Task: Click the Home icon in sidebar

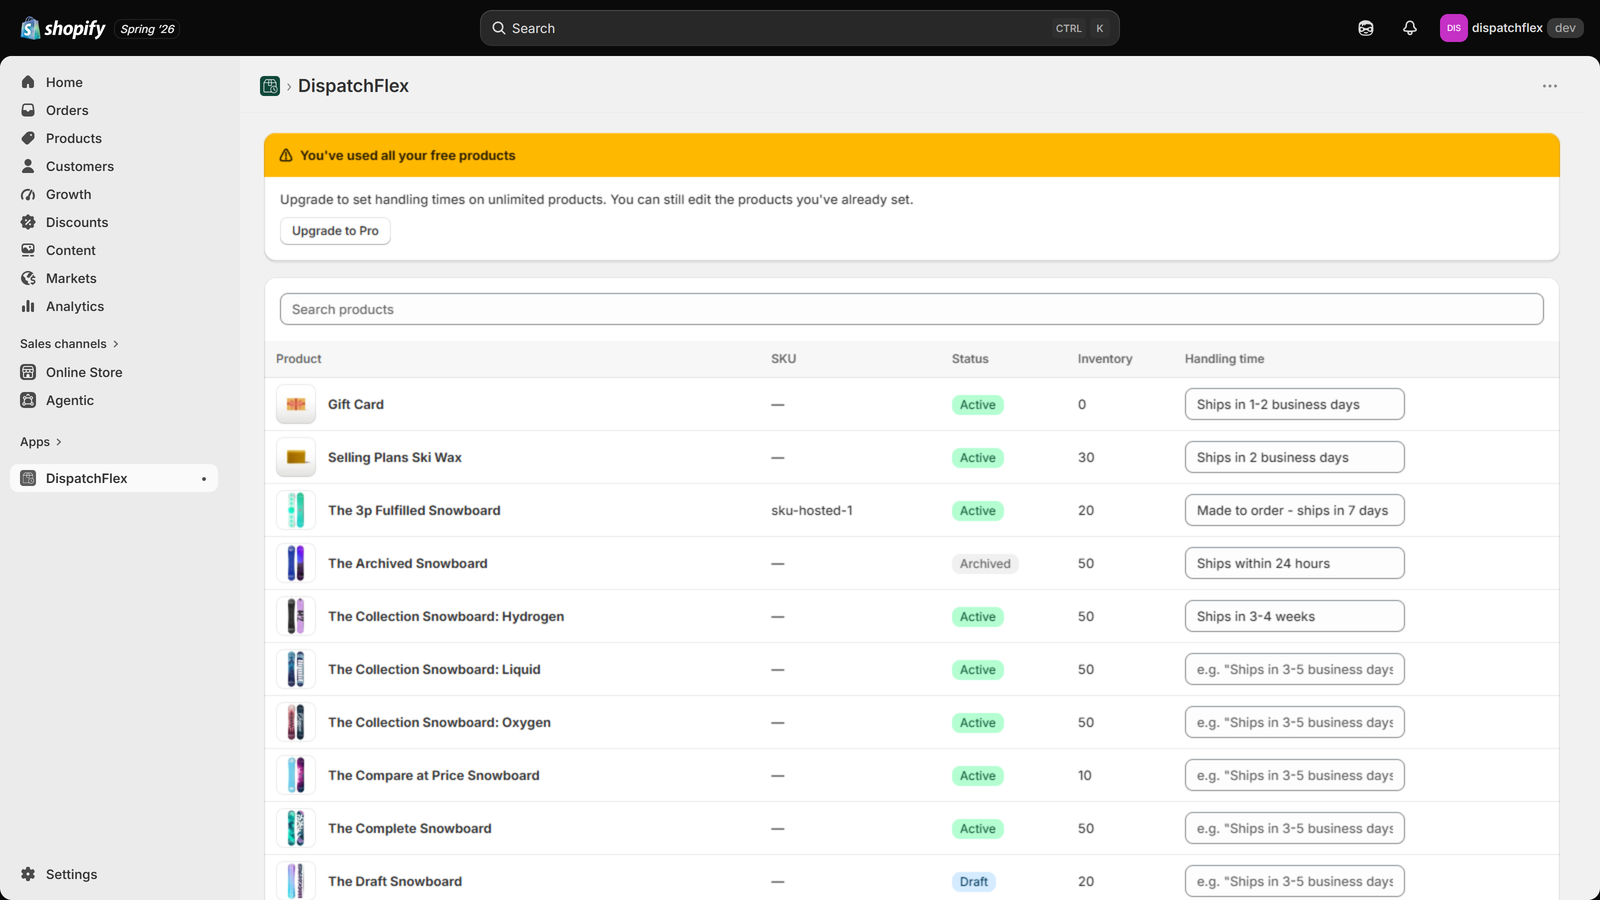Action: [28, 82]
